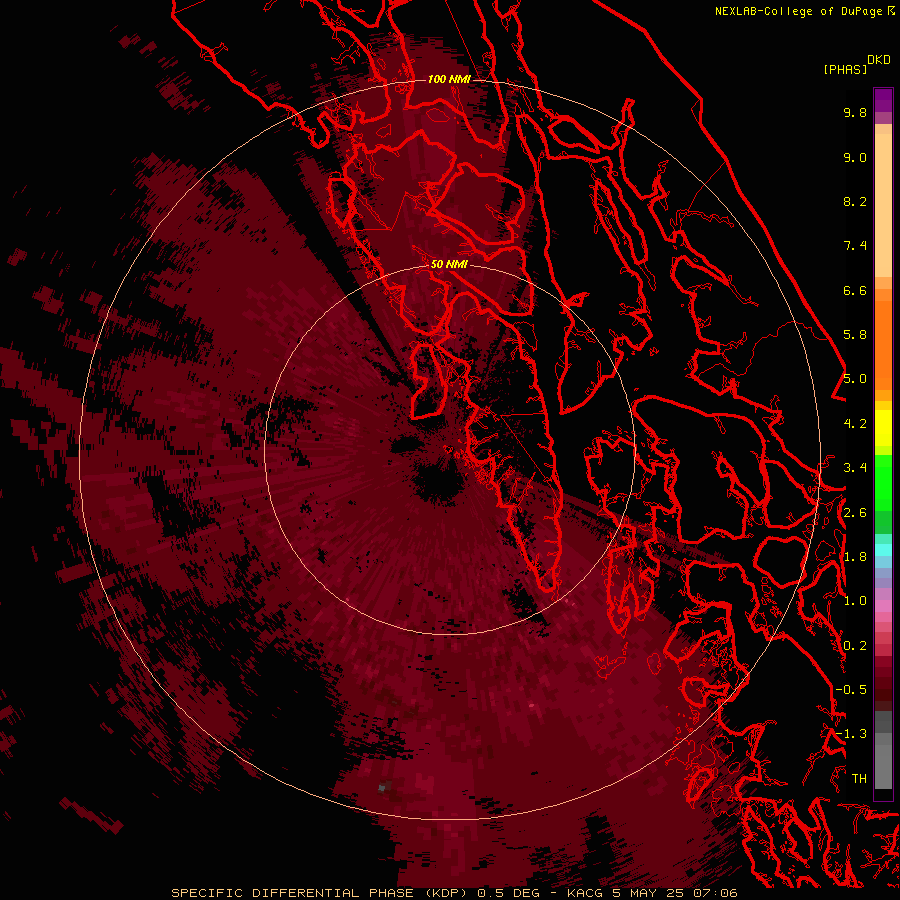
Task: Click the 100 NMI range ring label
Action: [449, 79]
